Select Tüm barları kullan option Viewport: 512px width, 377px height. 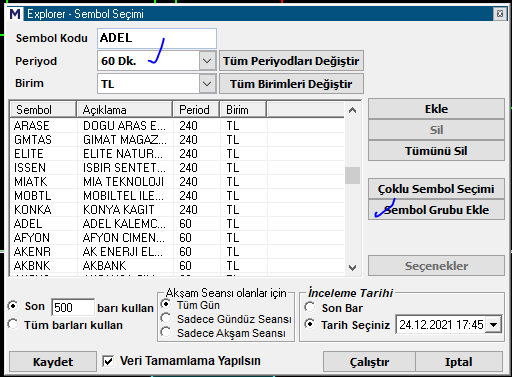pyautogui.click(x=13, y=324)
